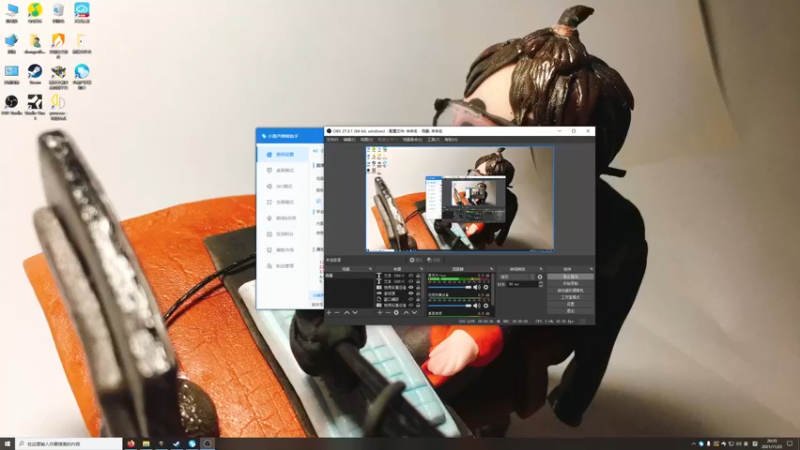Remove the selected source with the minus icon
800x450 pixels.
tap(388, 312)
